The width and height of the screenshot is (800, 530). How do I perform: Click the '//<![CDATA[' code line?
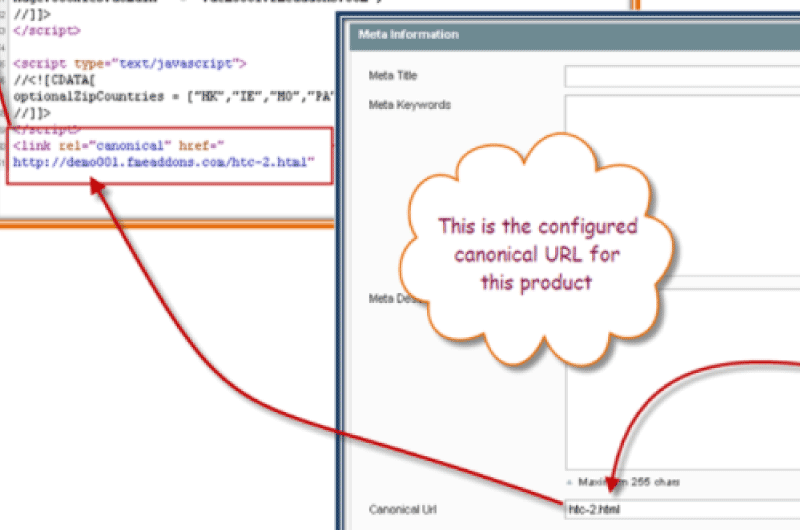click(54, 80)
